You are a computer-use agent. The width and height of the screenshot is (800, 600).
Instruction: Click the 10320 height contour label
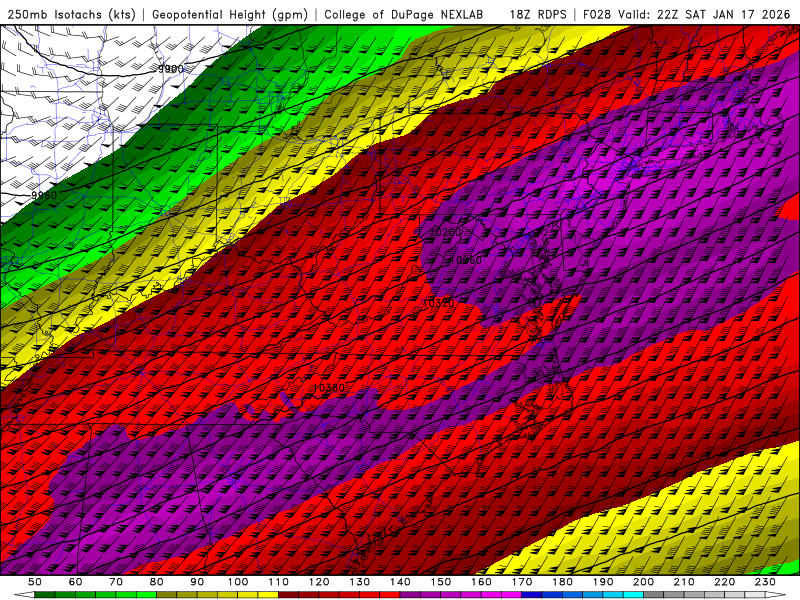click(439, 303)
